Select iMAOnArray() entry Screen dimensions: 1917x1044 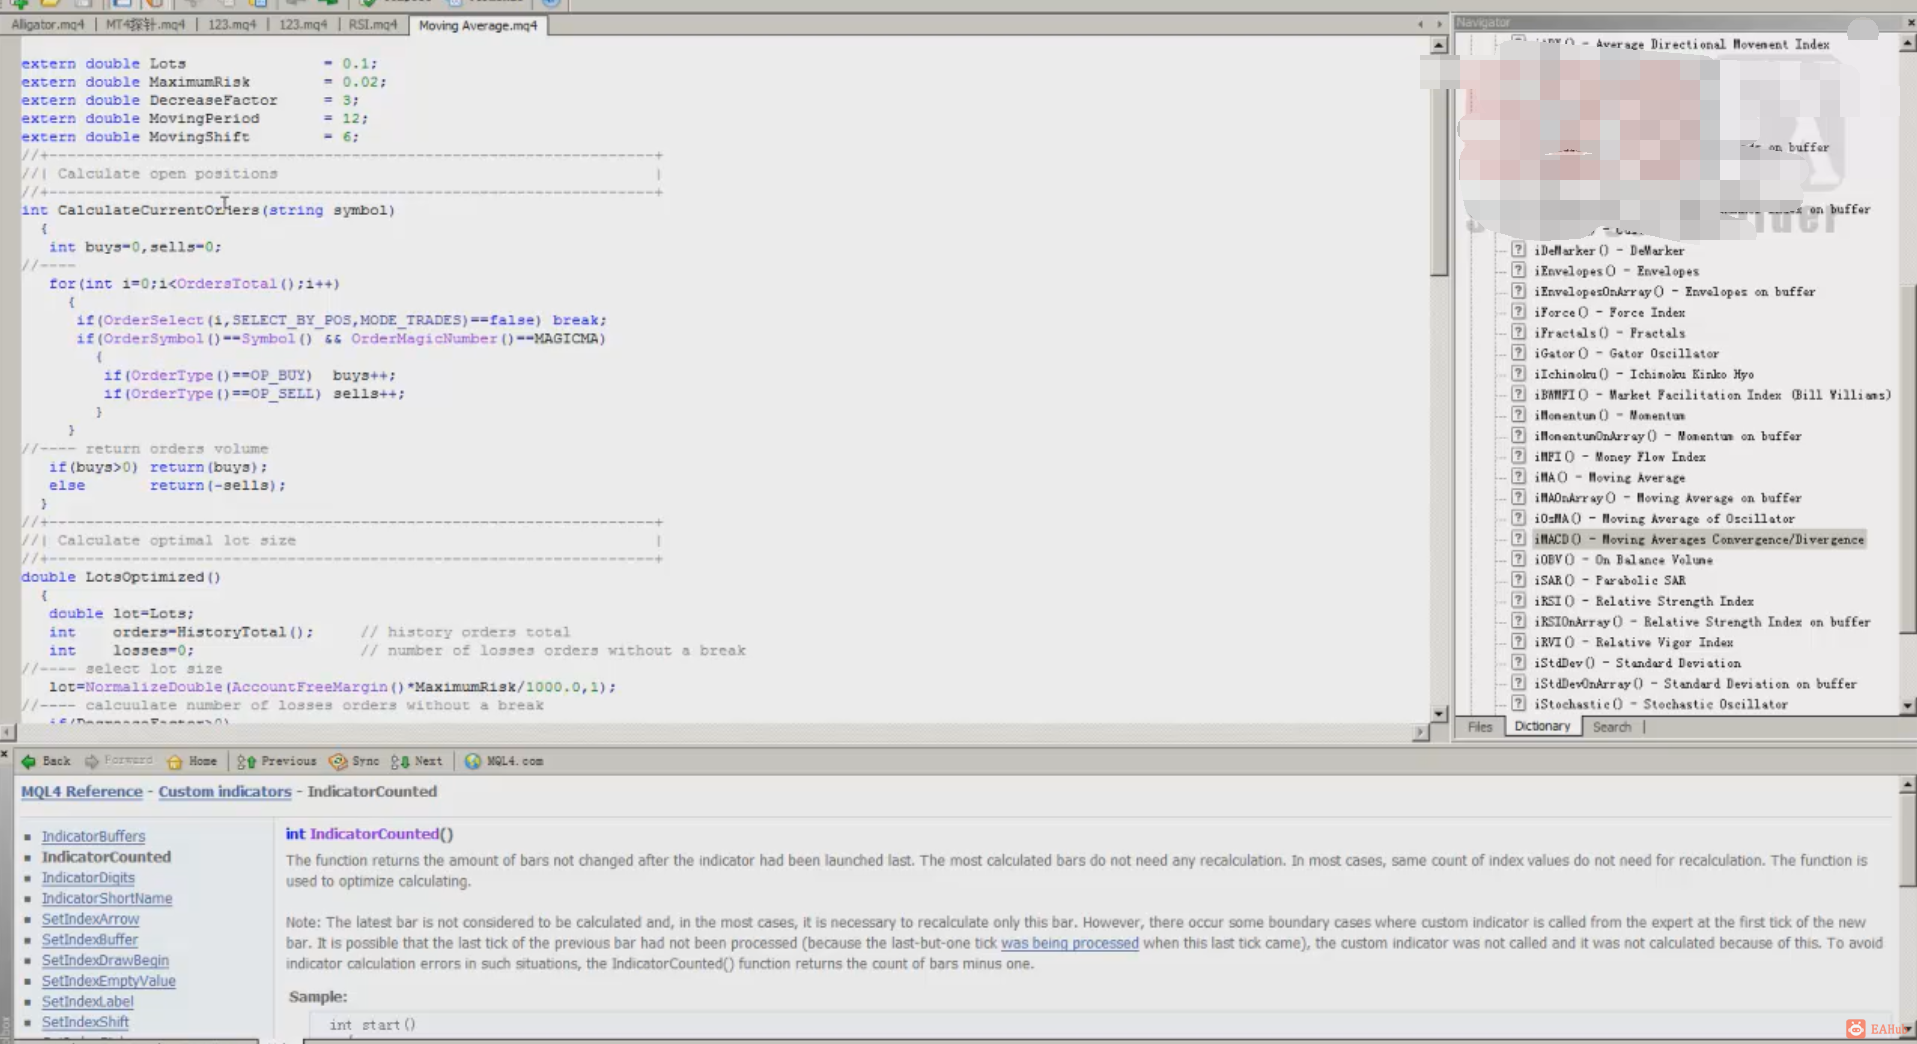pos(1668,498)
